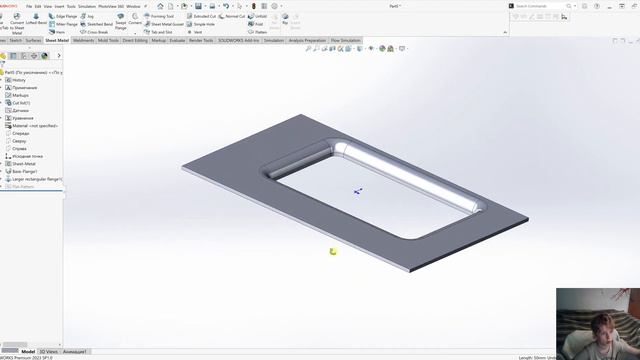Select the Vent tool
The height and width of the screenshot is (360, 640).
click(x=195, y=32)
